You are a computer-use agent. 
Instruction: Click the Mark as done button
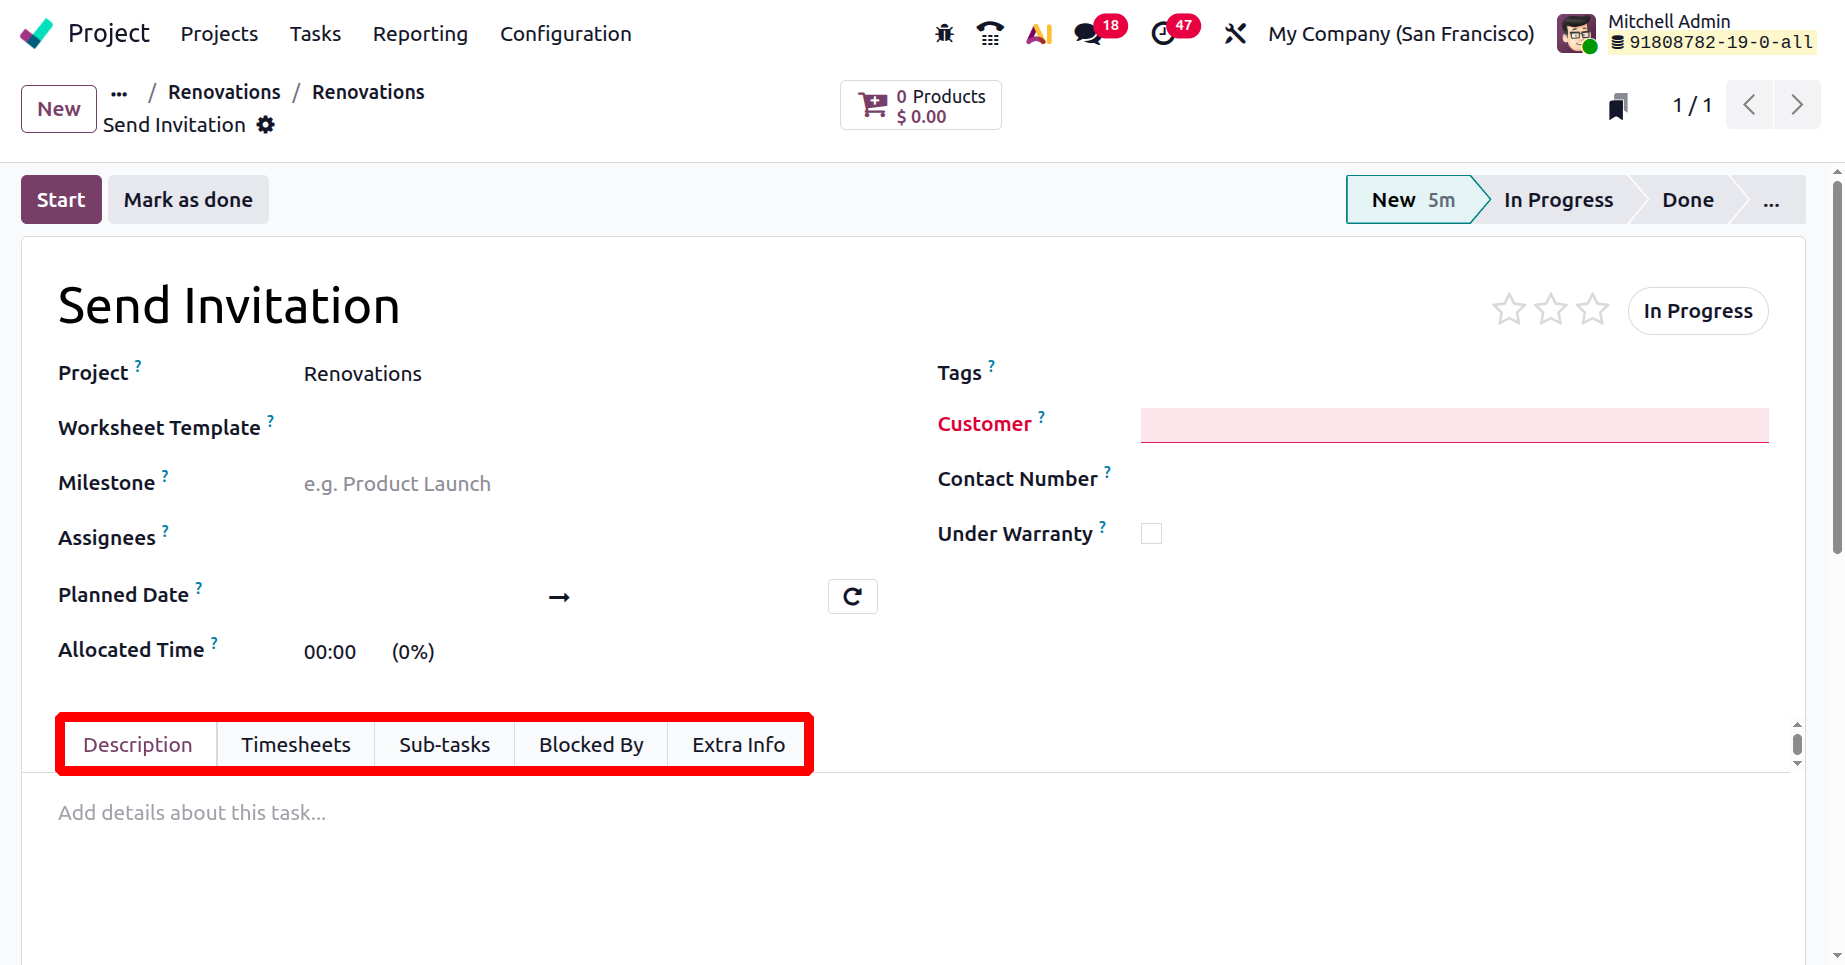click(188, 200)
